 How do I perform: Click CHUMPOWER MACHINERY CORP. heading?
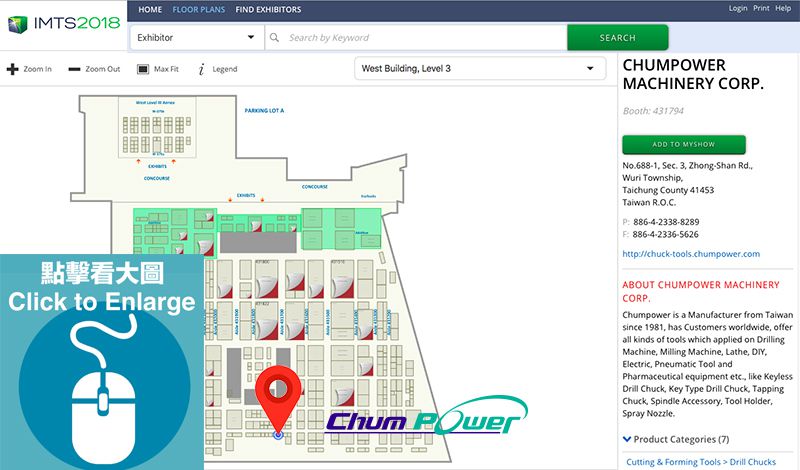(x=693, y=74)
